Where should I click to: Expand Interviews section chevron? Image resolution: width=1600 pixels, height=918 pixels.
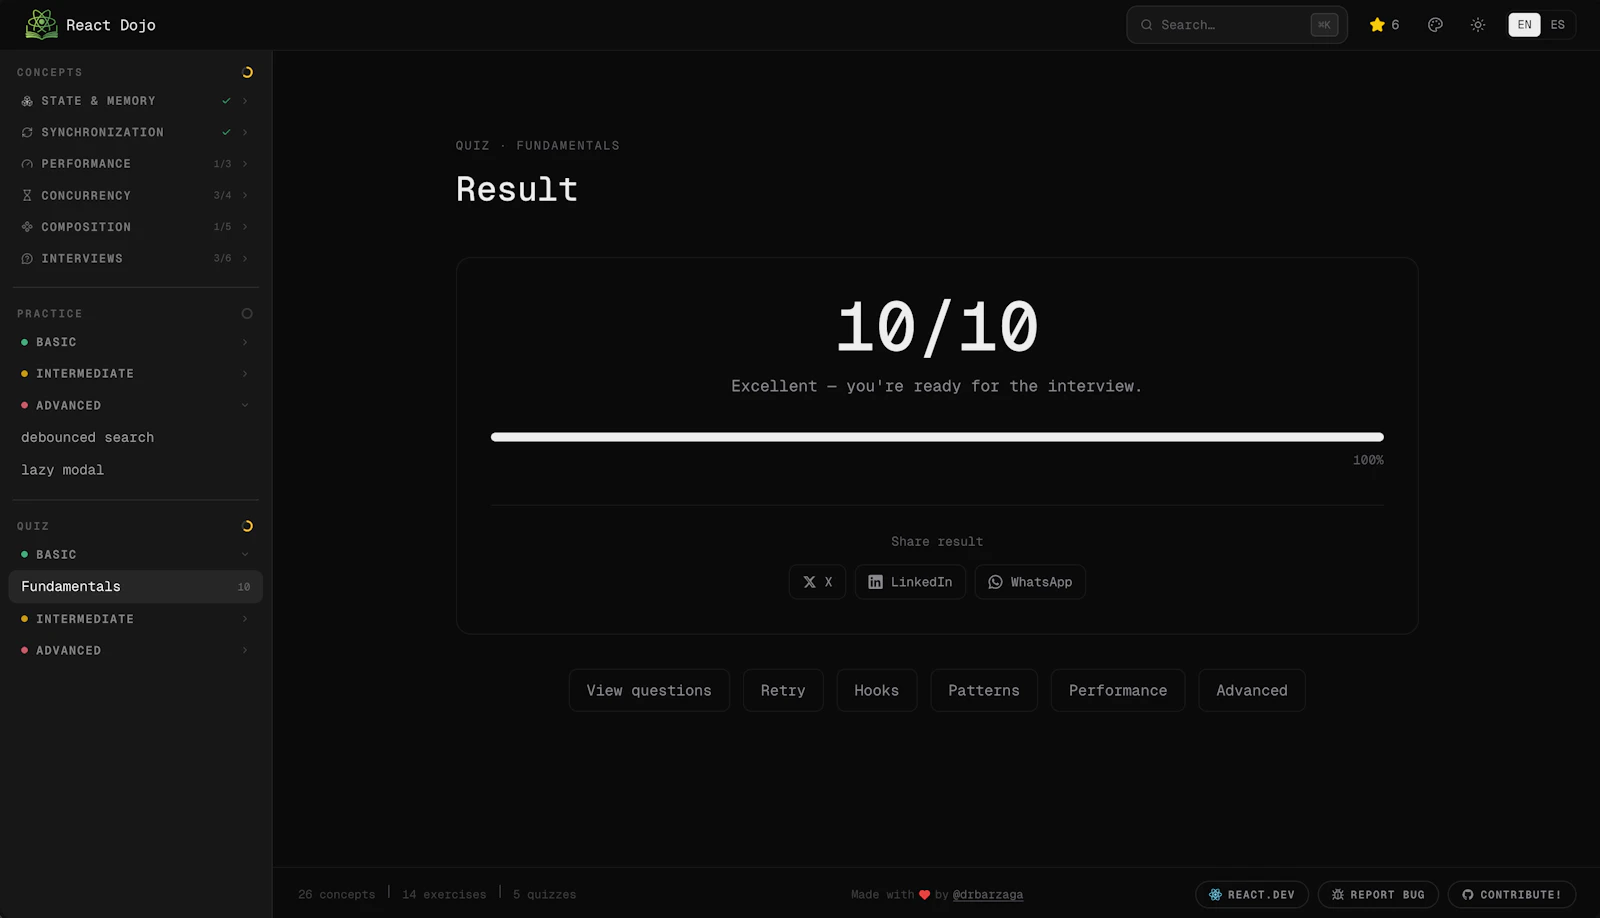pyautogui.click(x=245, y=259)
